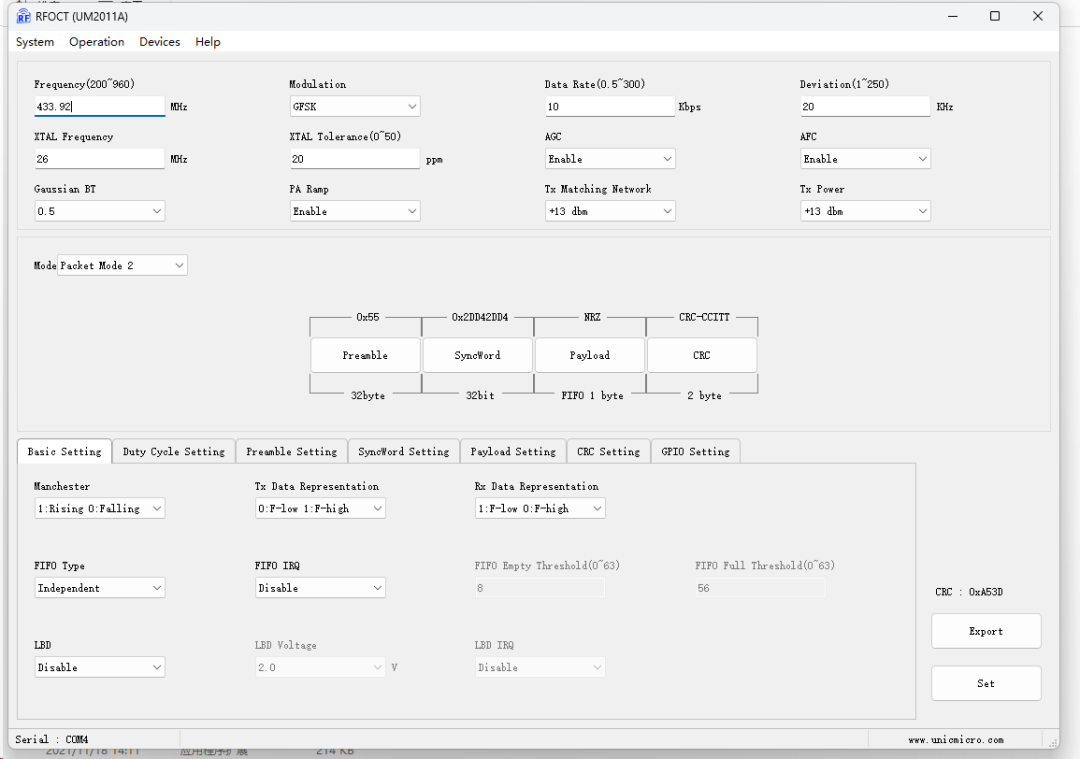Switch to the GPIO Setting tab
This screenshot has width=1080, height=759.
695,452
